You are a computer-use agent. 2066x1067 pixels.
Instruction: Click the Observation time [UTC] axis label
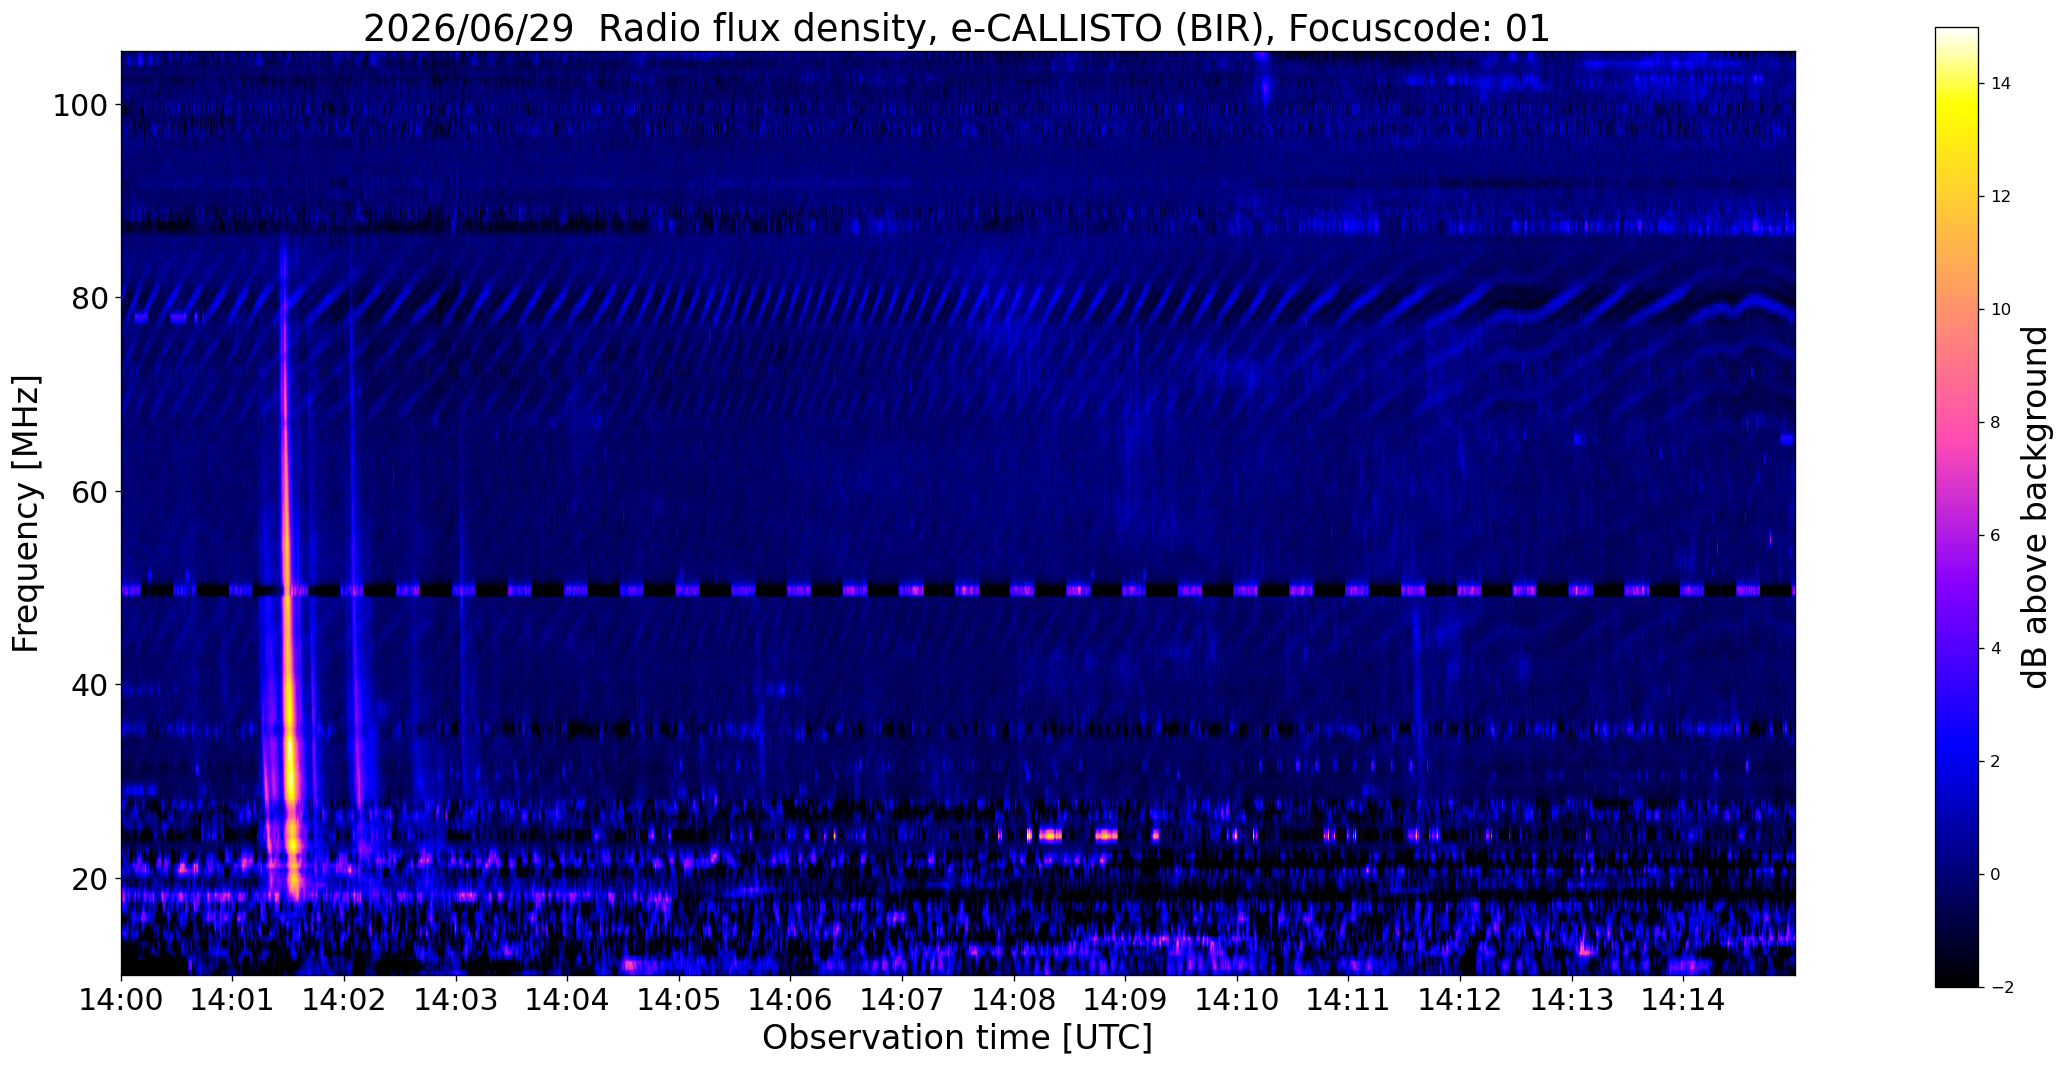coord(957,1038)
